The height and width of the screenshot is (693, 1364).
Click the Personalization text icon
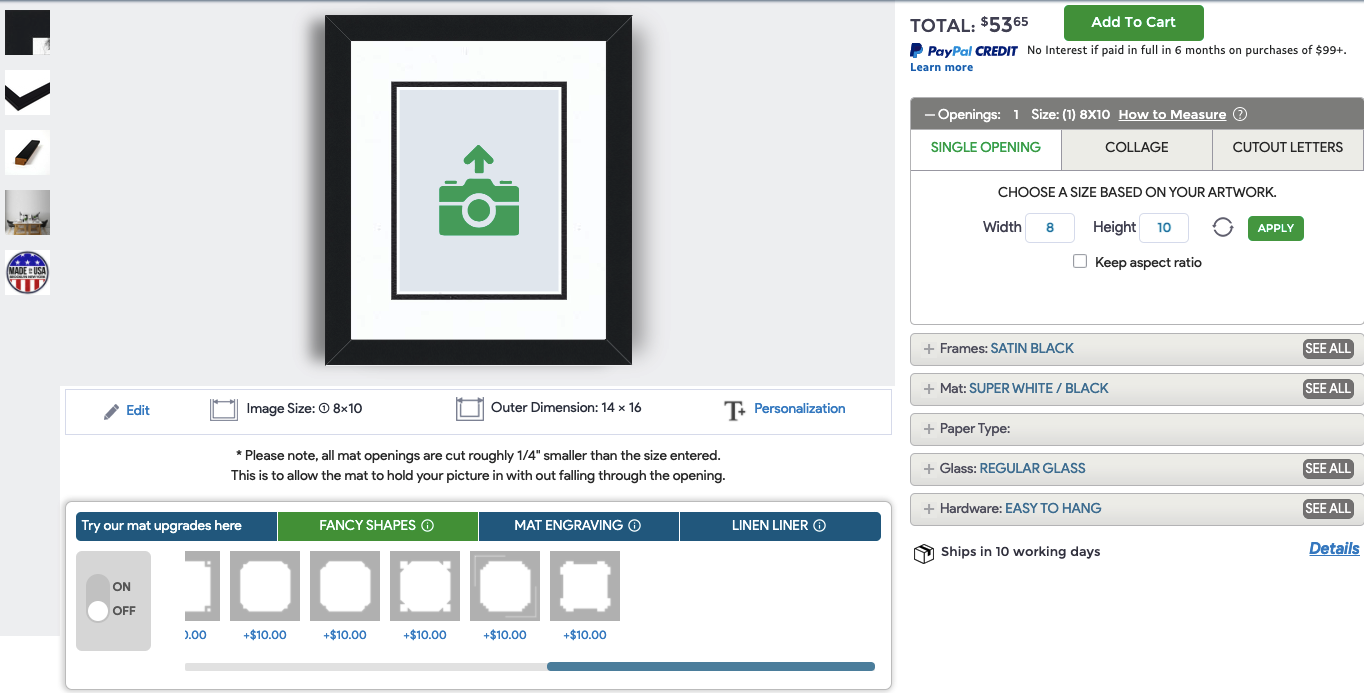click(734, 410)
